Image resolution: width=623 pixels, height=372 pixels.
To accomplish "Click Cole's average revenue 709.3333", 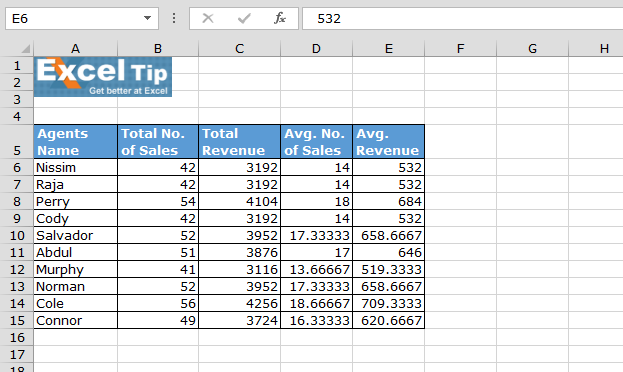I will click(389, 303).
